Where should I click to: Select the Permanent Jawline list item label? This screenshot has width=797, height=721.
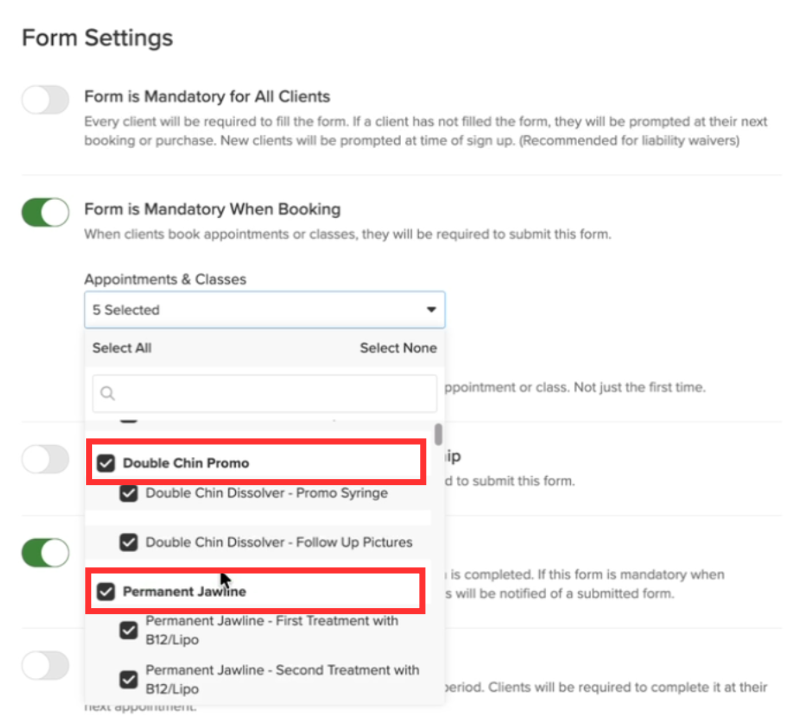(185, 592)
